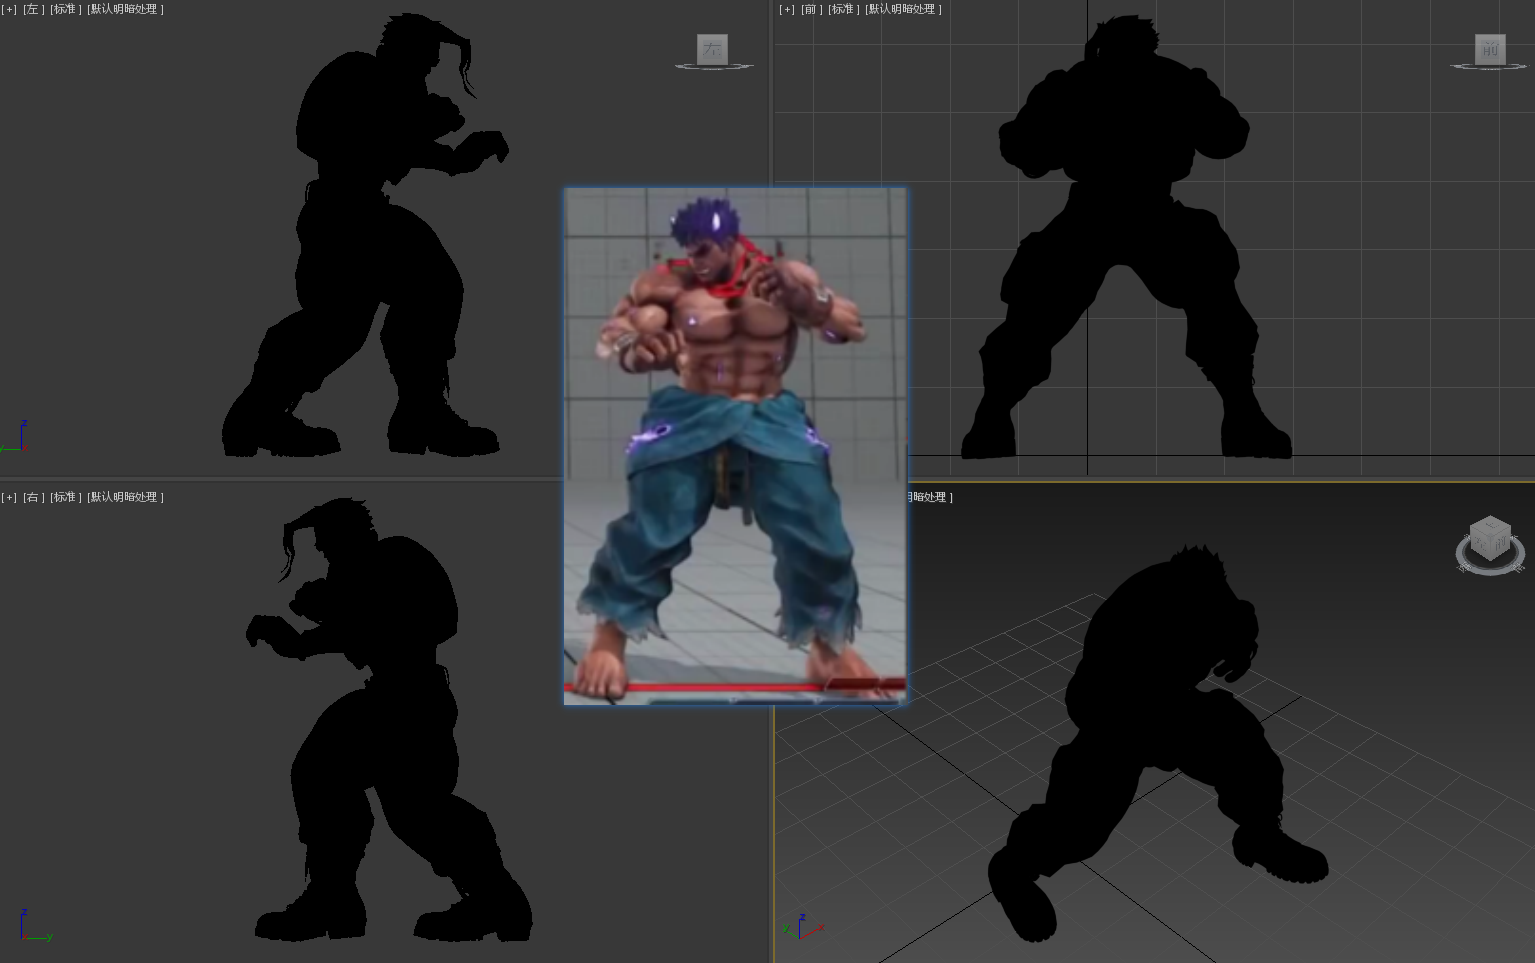This screenshot has height=963, width=1535.
Task: Click the 3D ViewCube in perspective viewport
Action: pyautogui.click(x=1490, y=538)
